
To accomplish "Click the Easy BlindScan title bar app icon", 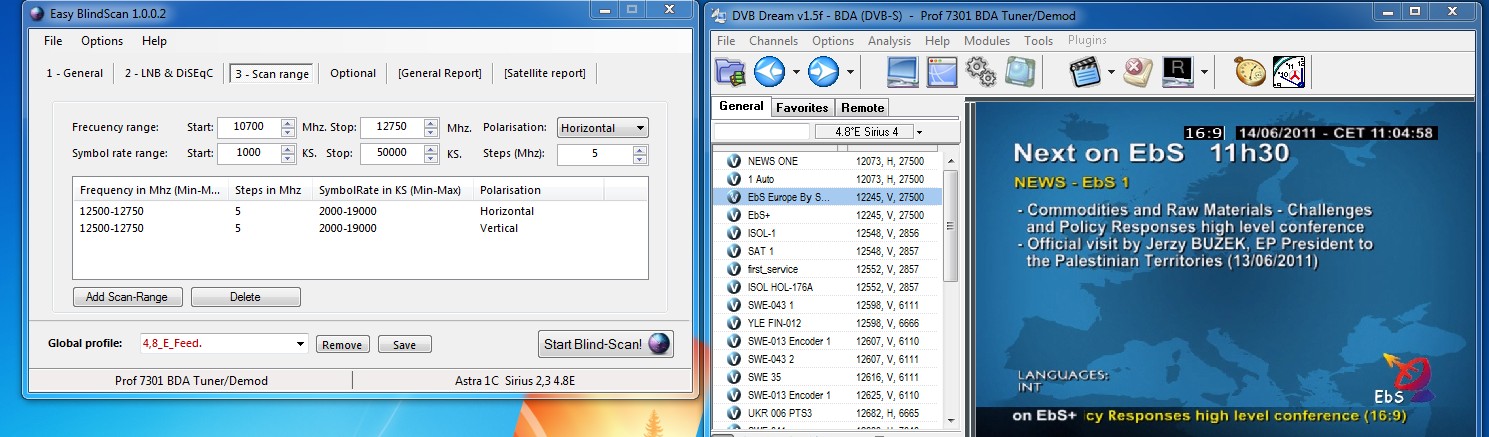I will tap(38, 13).
